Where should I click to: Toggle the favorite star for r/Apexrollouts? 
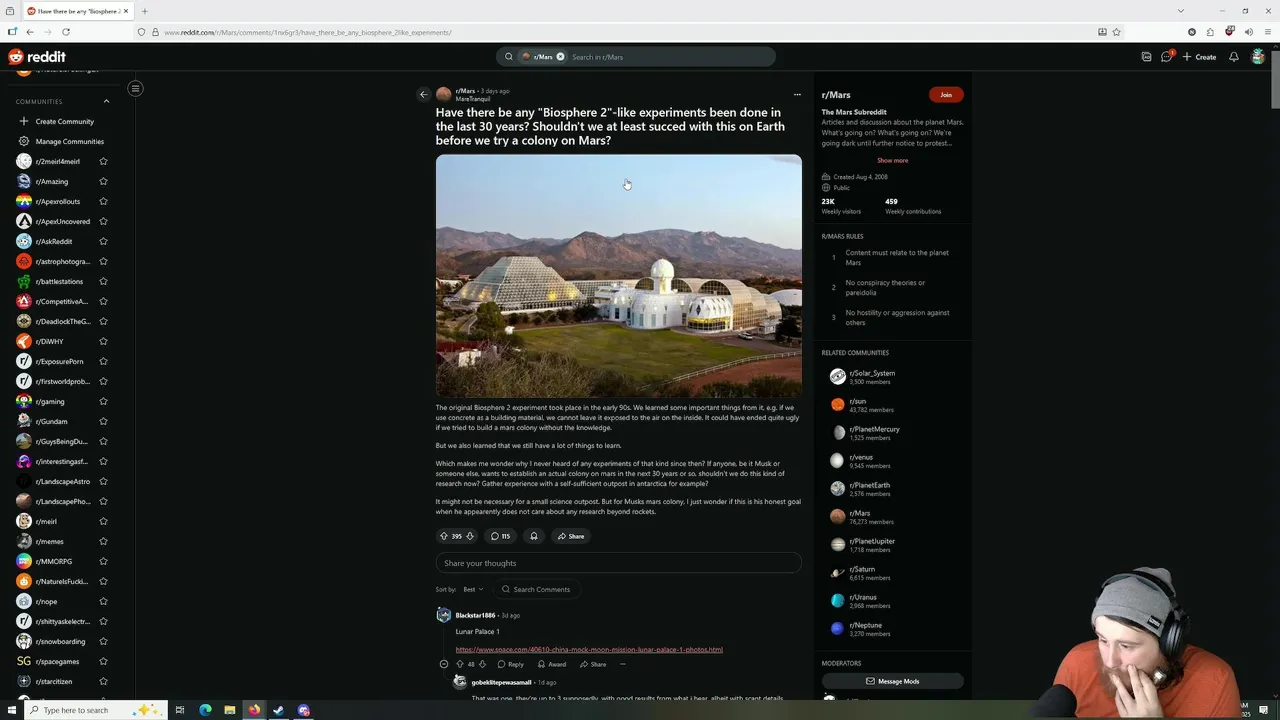pos(103,201)
